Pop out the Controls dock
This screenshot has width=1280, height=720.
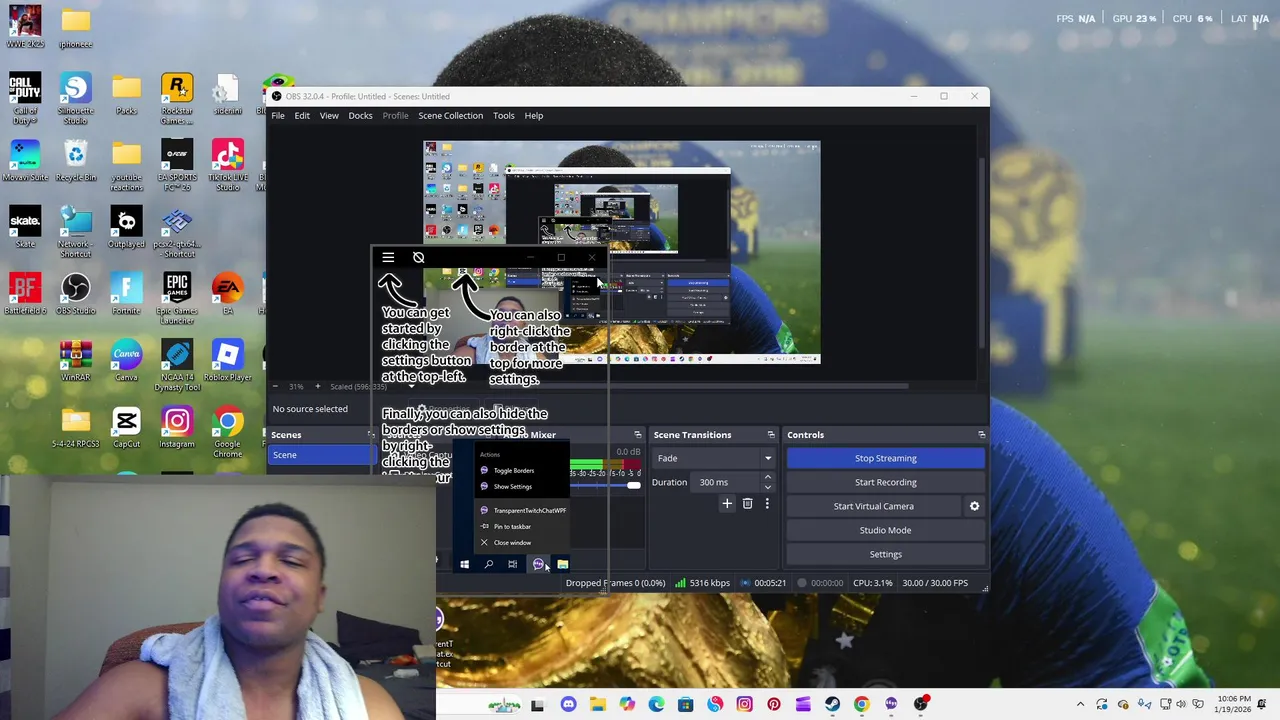(981, 435)
